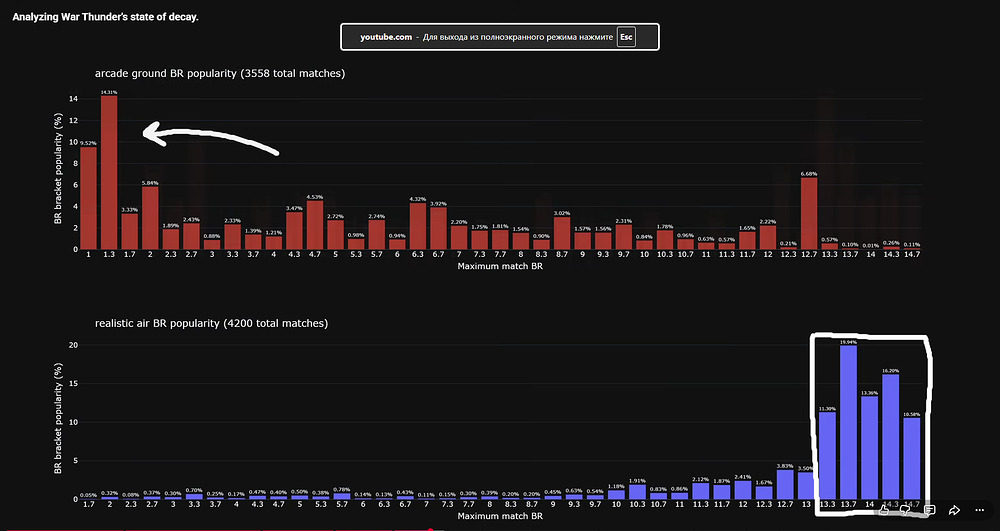
Task: Open the comments panel icon
Action: [930, 509]
